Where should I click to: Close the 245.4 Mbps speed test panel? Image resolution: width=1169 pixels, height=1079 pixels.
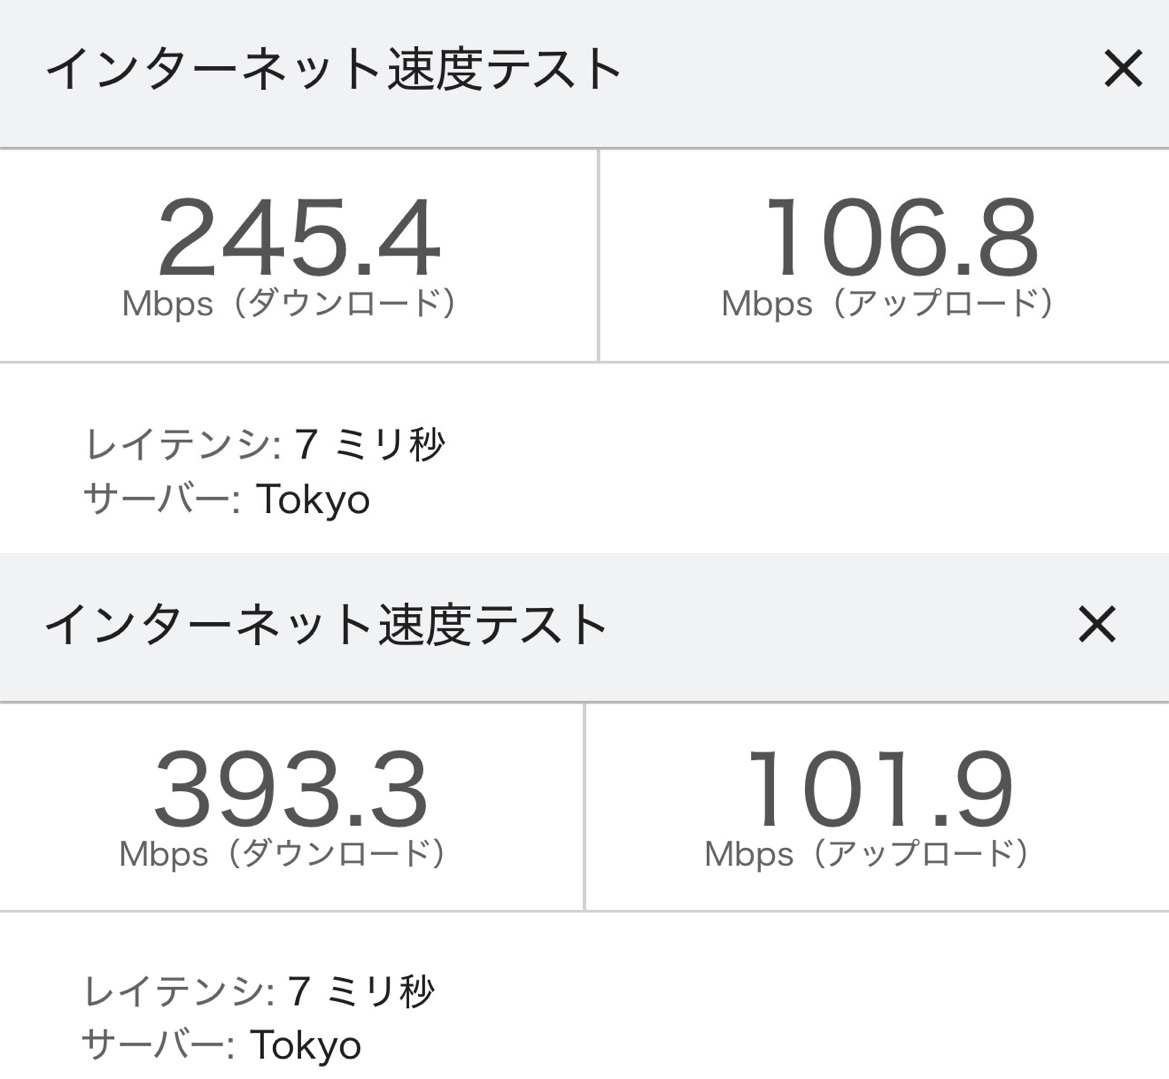(1122, 70)
